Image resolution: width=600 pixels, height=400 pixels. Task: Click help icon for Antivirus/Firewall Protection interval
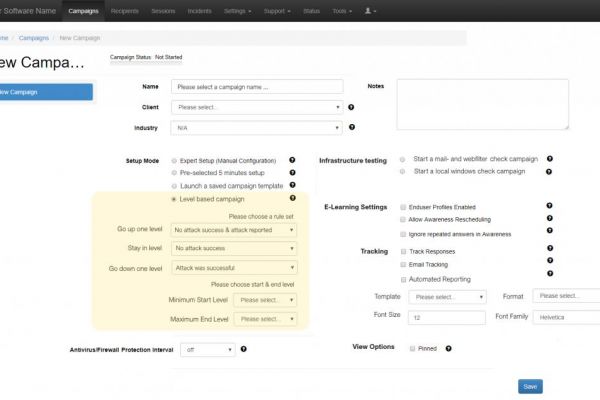pos(243,349)
